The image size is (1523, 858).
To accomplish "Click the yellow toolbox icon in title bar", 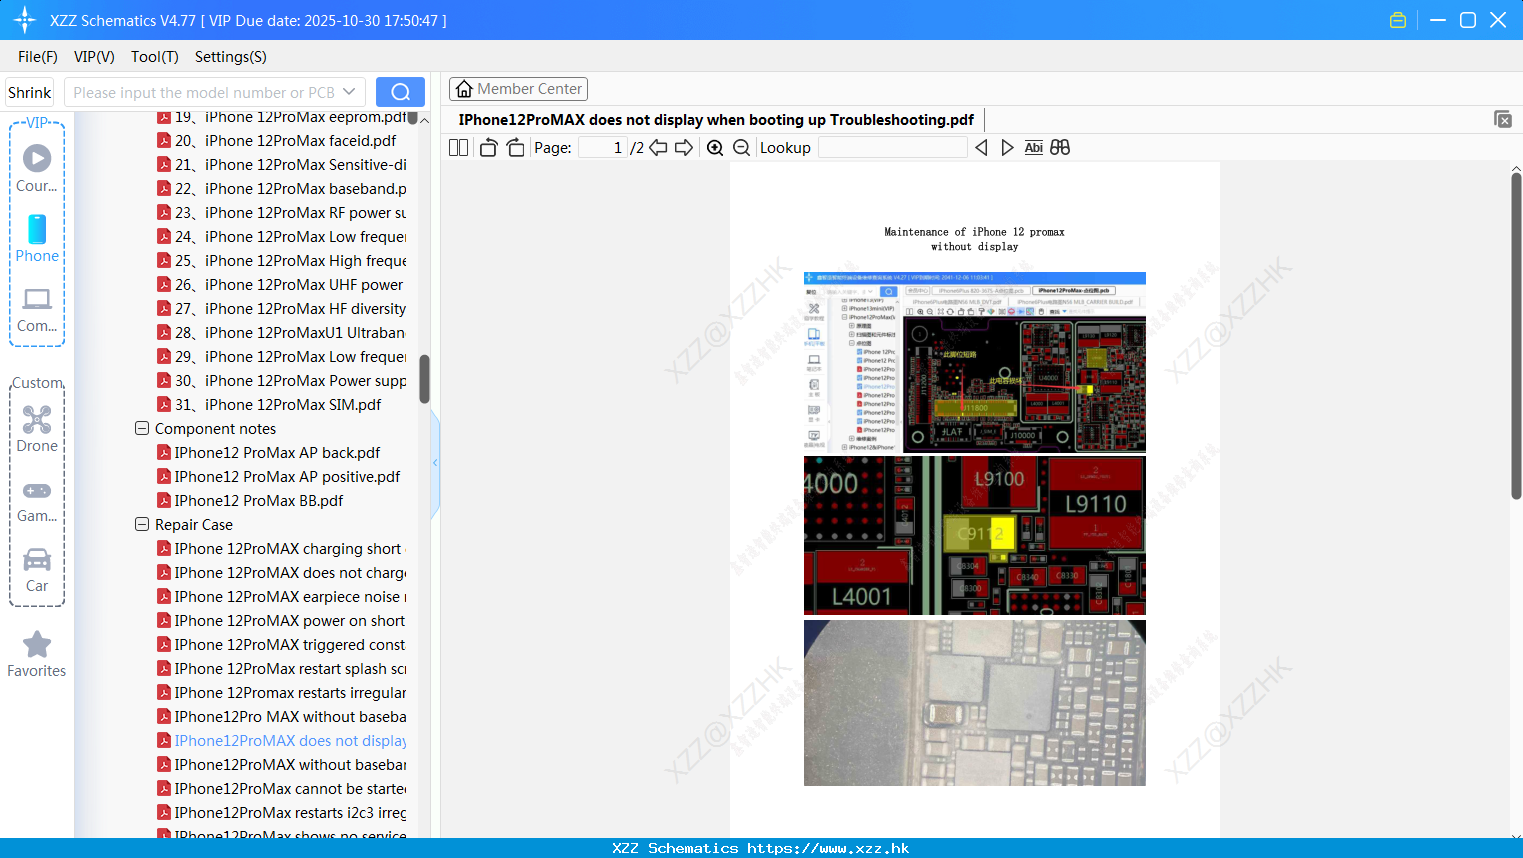I will click(x=1398, y=20).
